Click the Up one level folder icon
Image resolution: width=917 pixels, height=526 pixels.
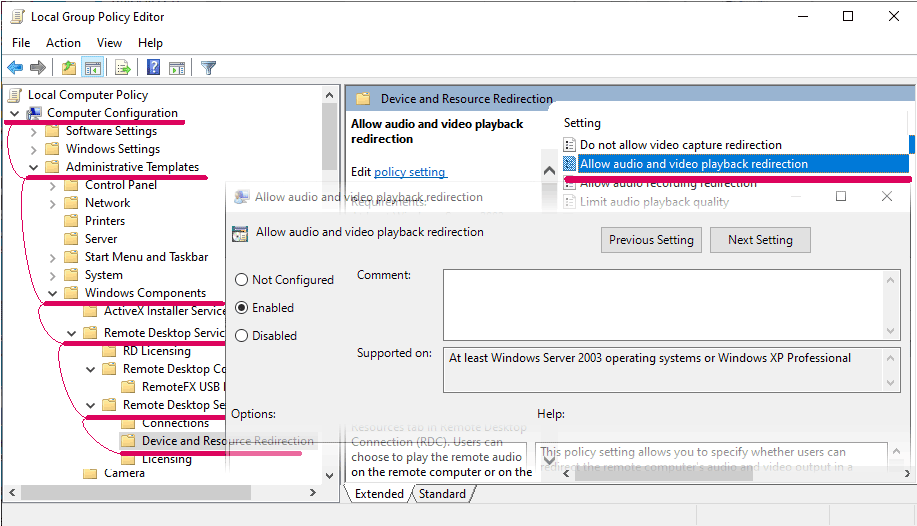(x=68, y=68)
